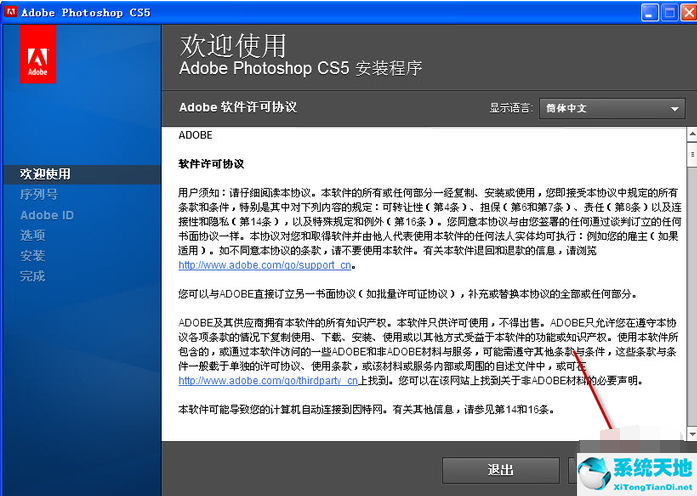Screen dimensions: 697x496
Task: Click the 显示语言 label
Action: pos(510,108)
